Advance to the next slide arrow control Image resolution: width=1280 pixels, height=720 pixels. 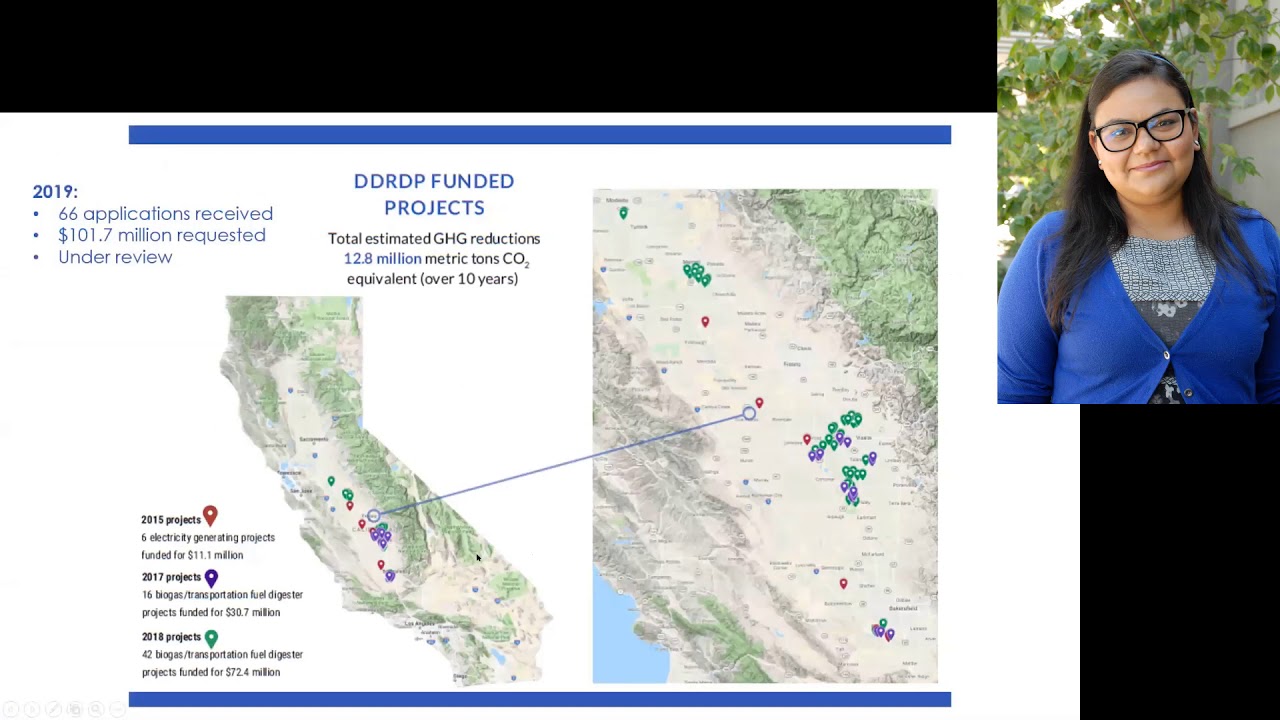(x=32, y=709)
